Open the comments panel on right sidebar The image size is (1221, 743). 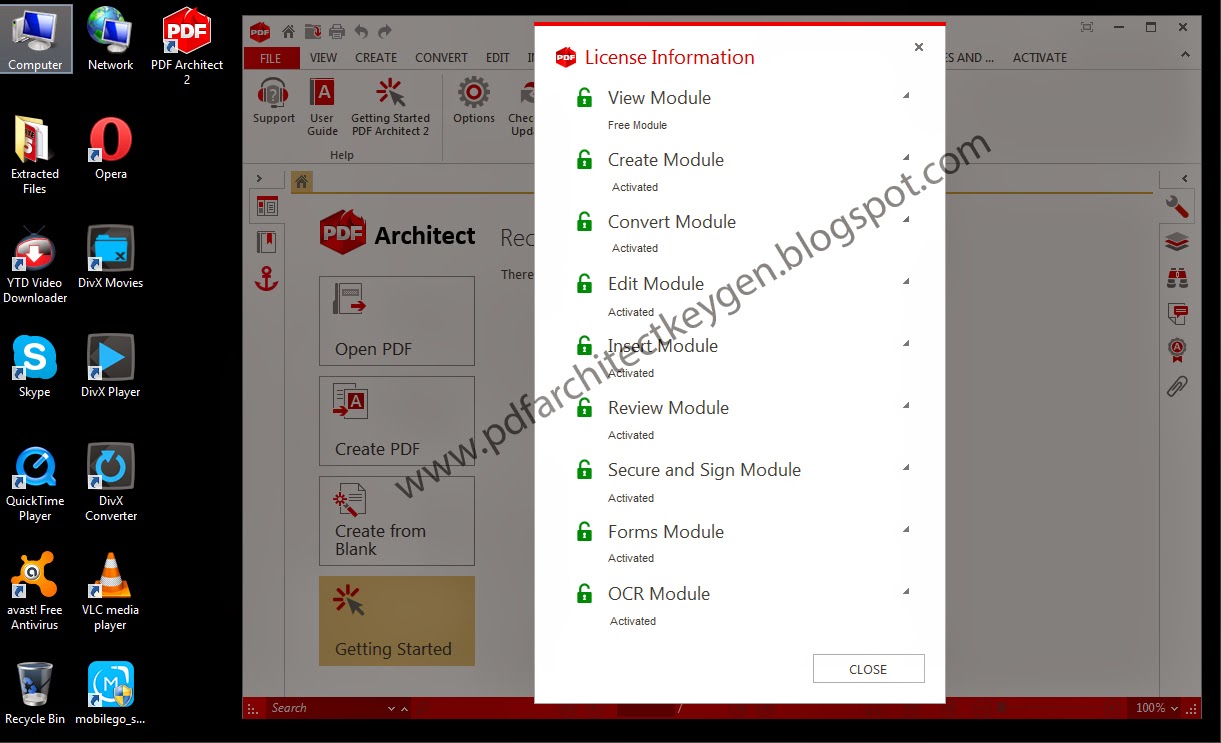[x=1177, y=314]
